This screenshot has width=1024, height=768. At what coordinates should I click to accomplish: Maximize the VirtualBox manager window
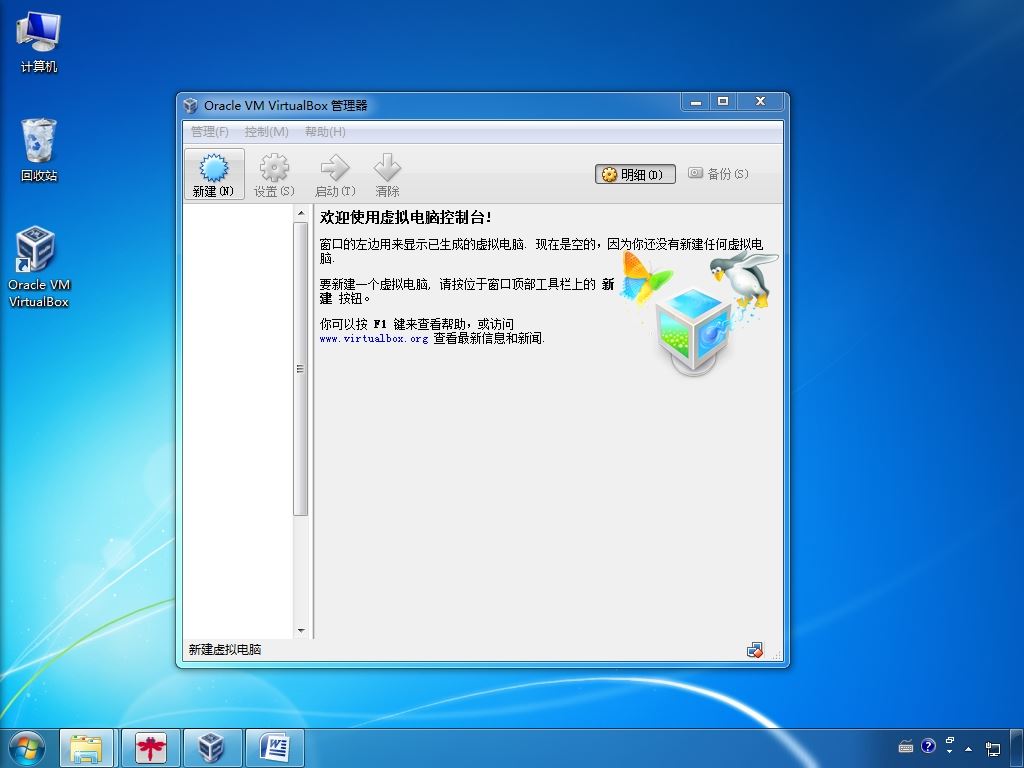coord(723,102)
